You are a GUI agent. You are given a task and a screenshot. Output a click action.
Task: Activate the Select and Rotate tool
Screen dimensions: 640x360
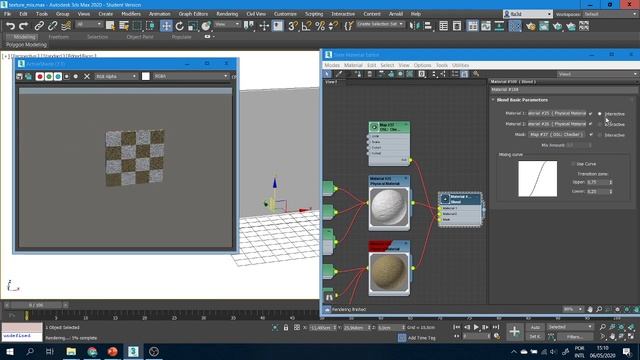180,26
